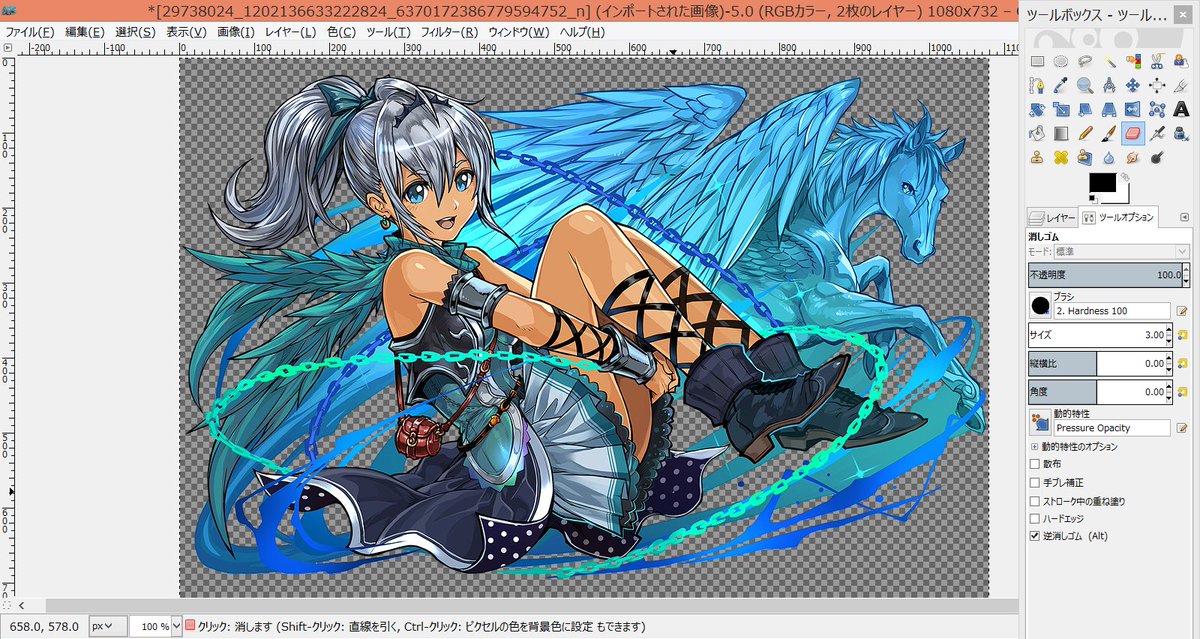Select the Alignment tool
Viewport: 1200px width, 639px height.
[1157, 85]
